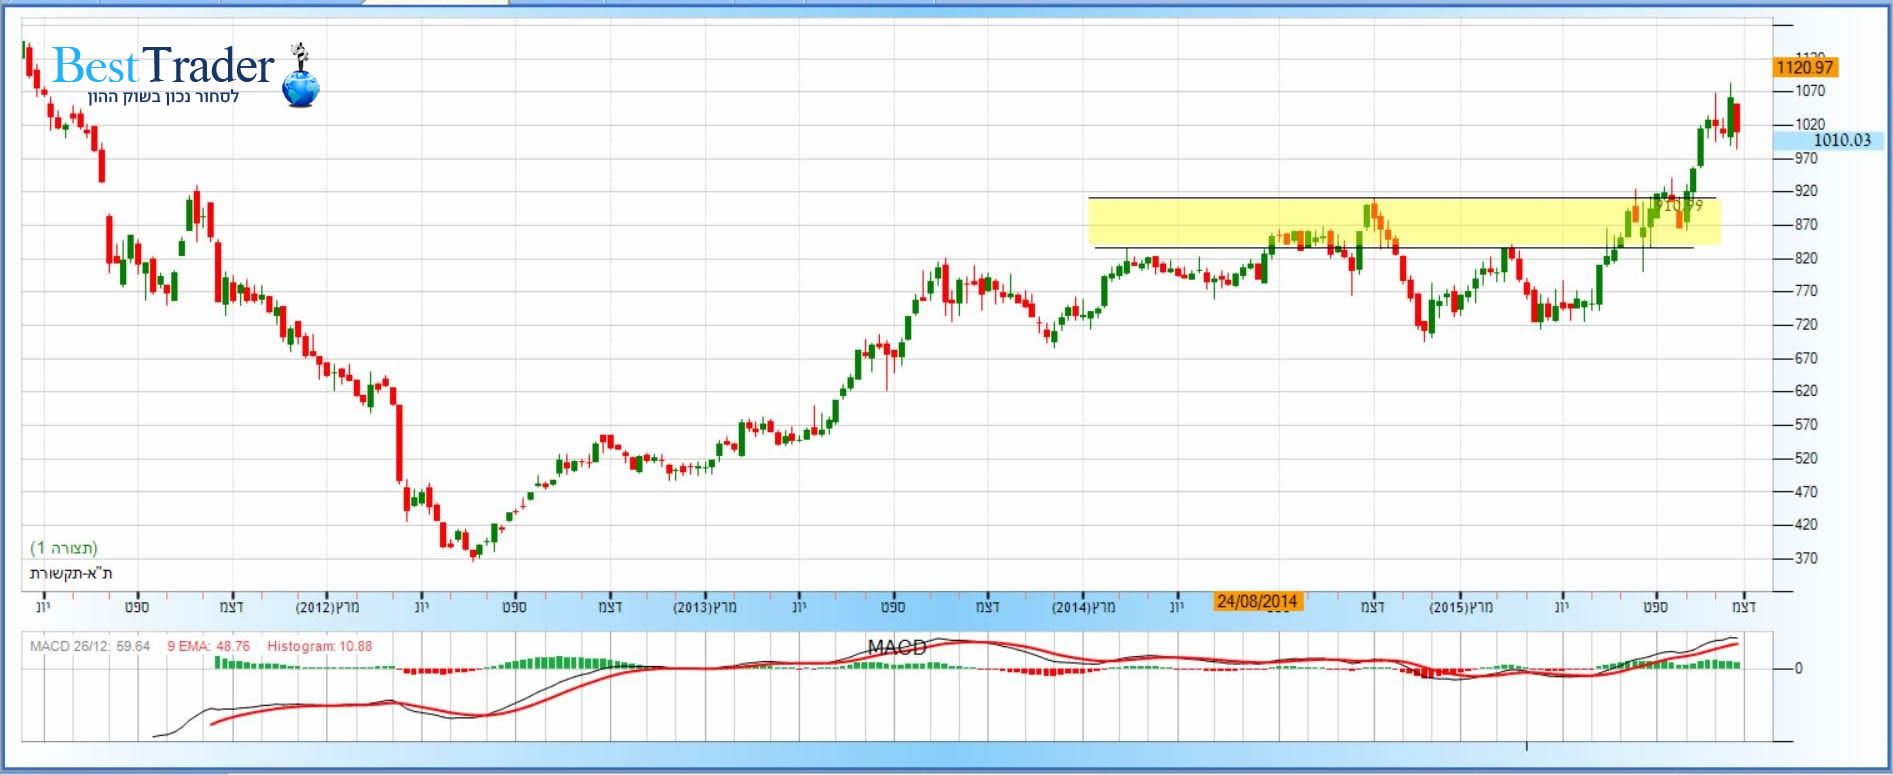Image resolution: width=1893 pixels, height=775 pixels.
Task: Click the מרץ(2014) time axis label
Action: pyautogui.click(x=1083, y=607)
